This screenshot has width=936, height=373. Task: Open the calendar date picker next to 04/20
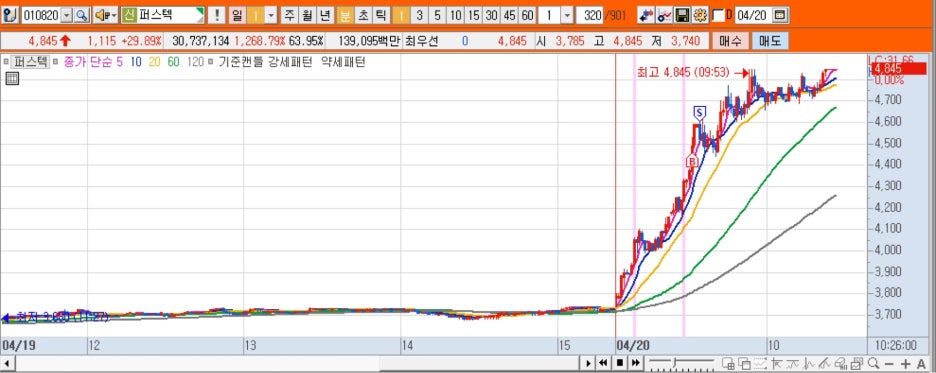click(x=781, y=15)
